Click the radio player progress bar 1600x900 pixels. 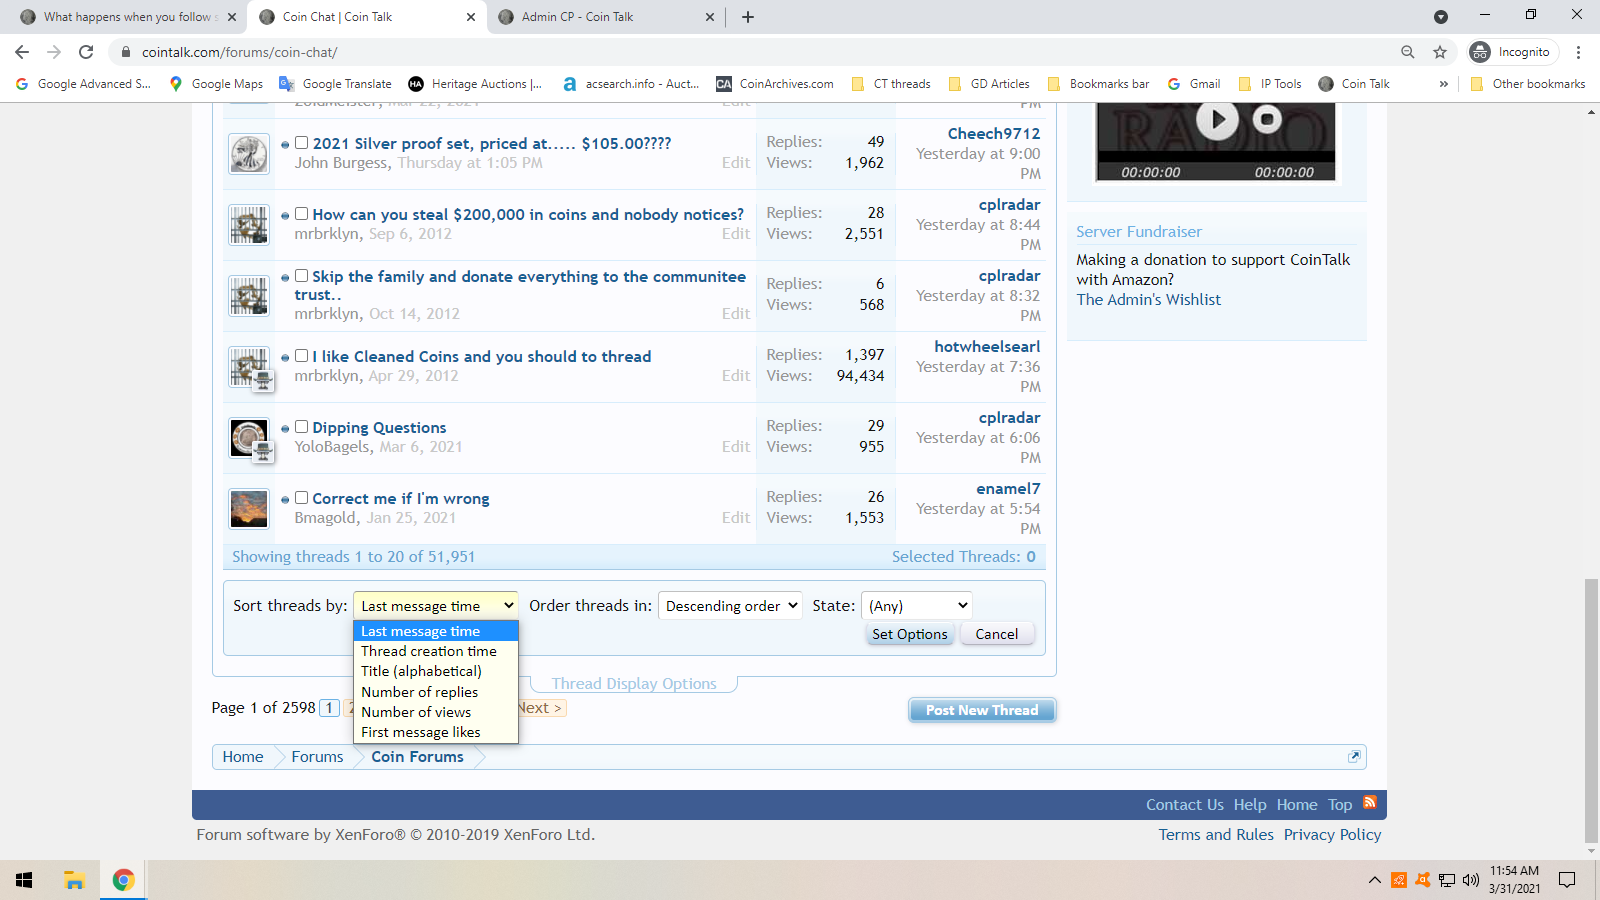click(1216, 157)
